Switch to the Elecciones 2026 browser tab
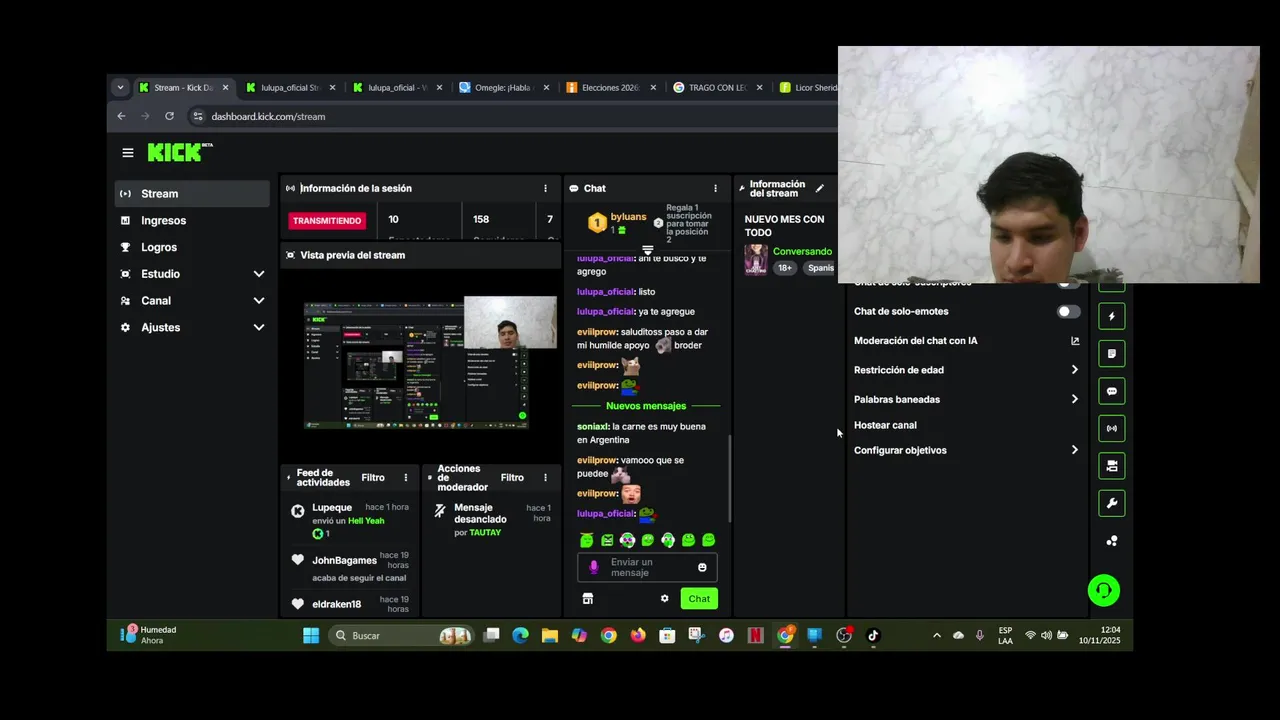The image size is (1280, 720). click(x=610, y=88)
